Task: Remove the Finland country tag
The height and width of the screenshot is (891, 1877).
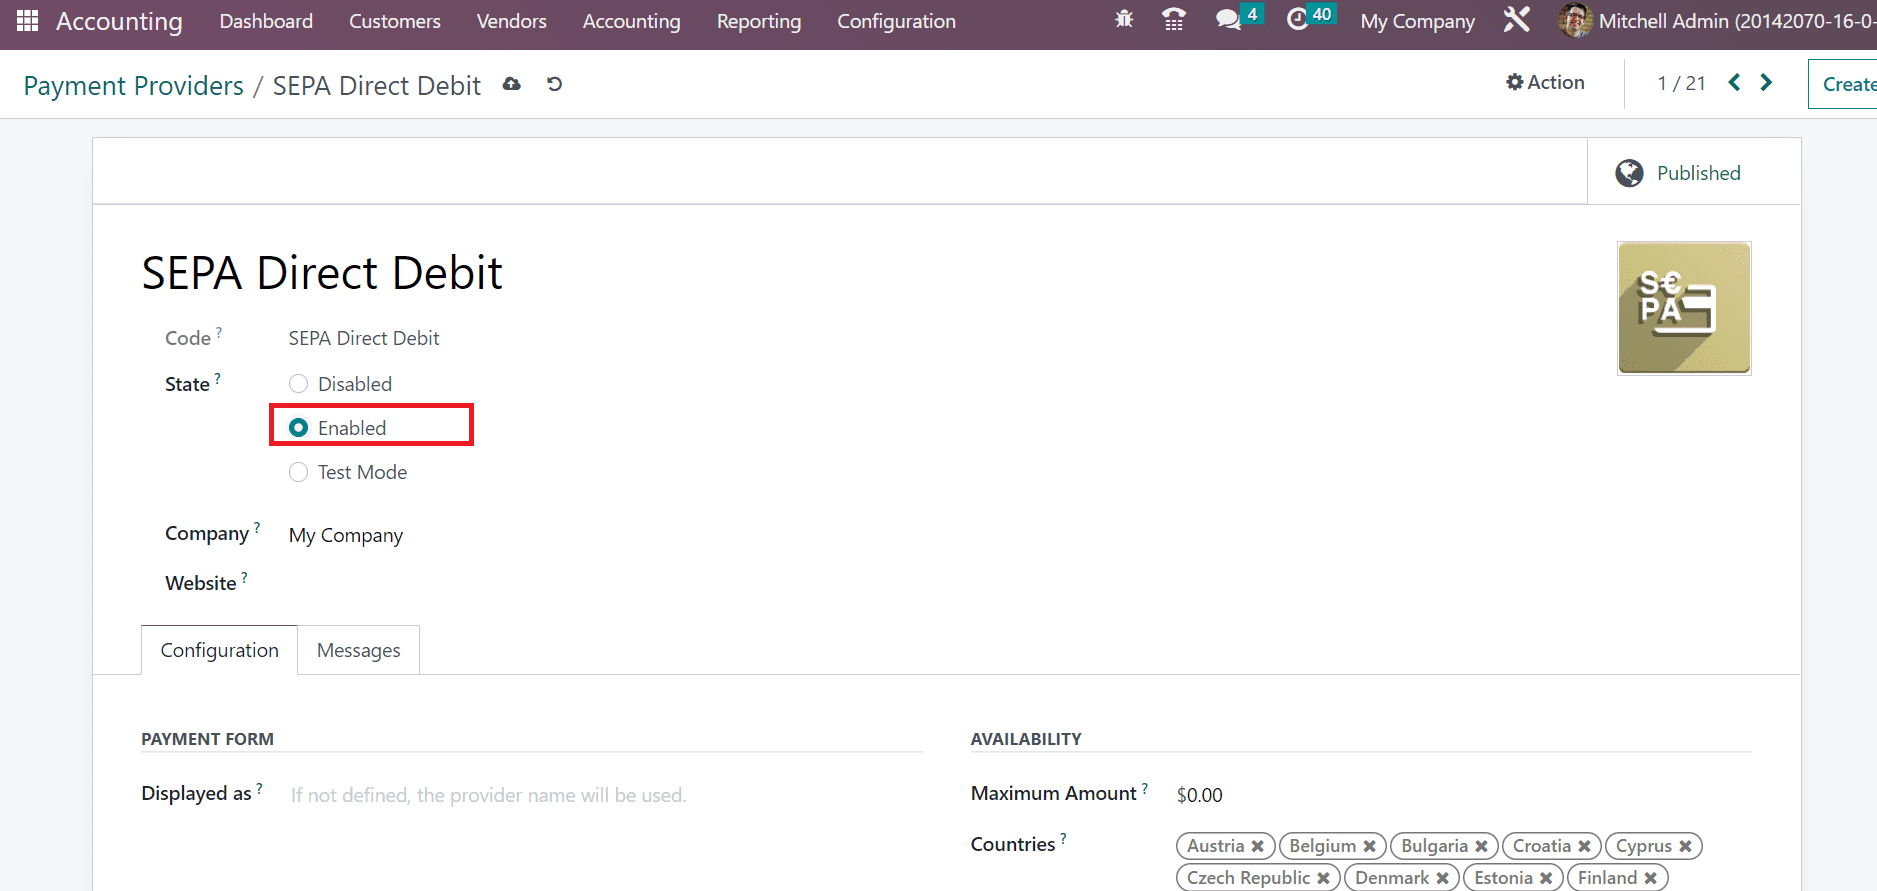Action: [1650, 878]
